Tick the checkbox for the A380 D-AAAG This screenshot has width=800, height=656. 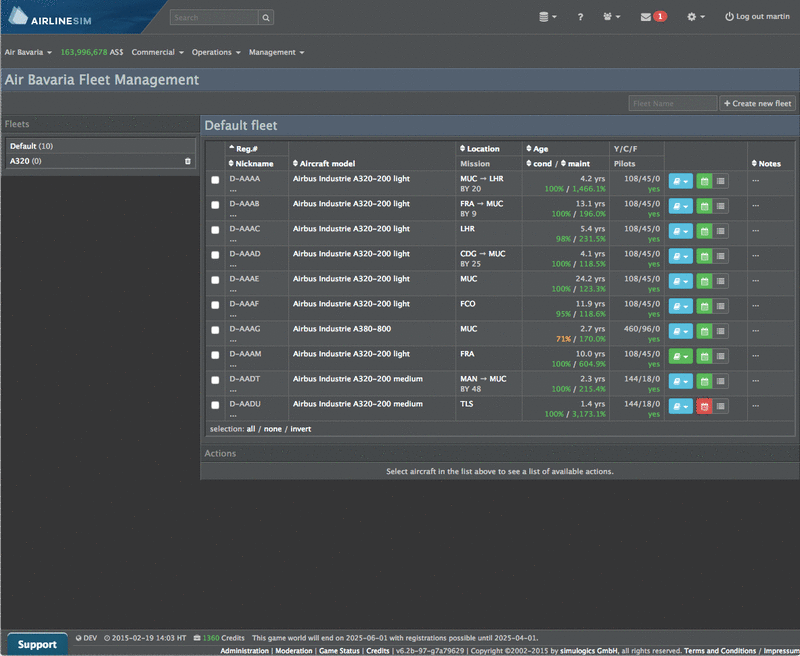click(x=213, y=330)
